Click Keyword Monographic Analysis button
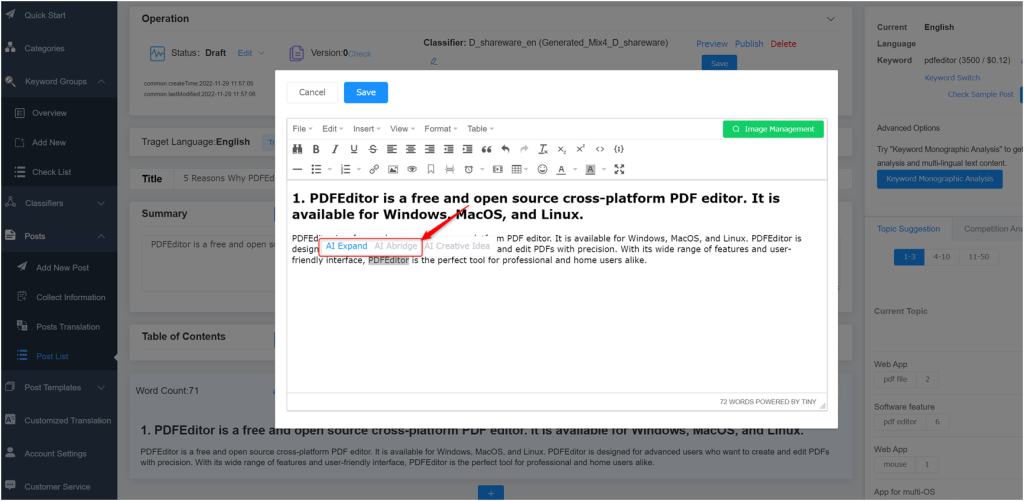Viewport: 1024px width, 501px height. click(939, 179)
